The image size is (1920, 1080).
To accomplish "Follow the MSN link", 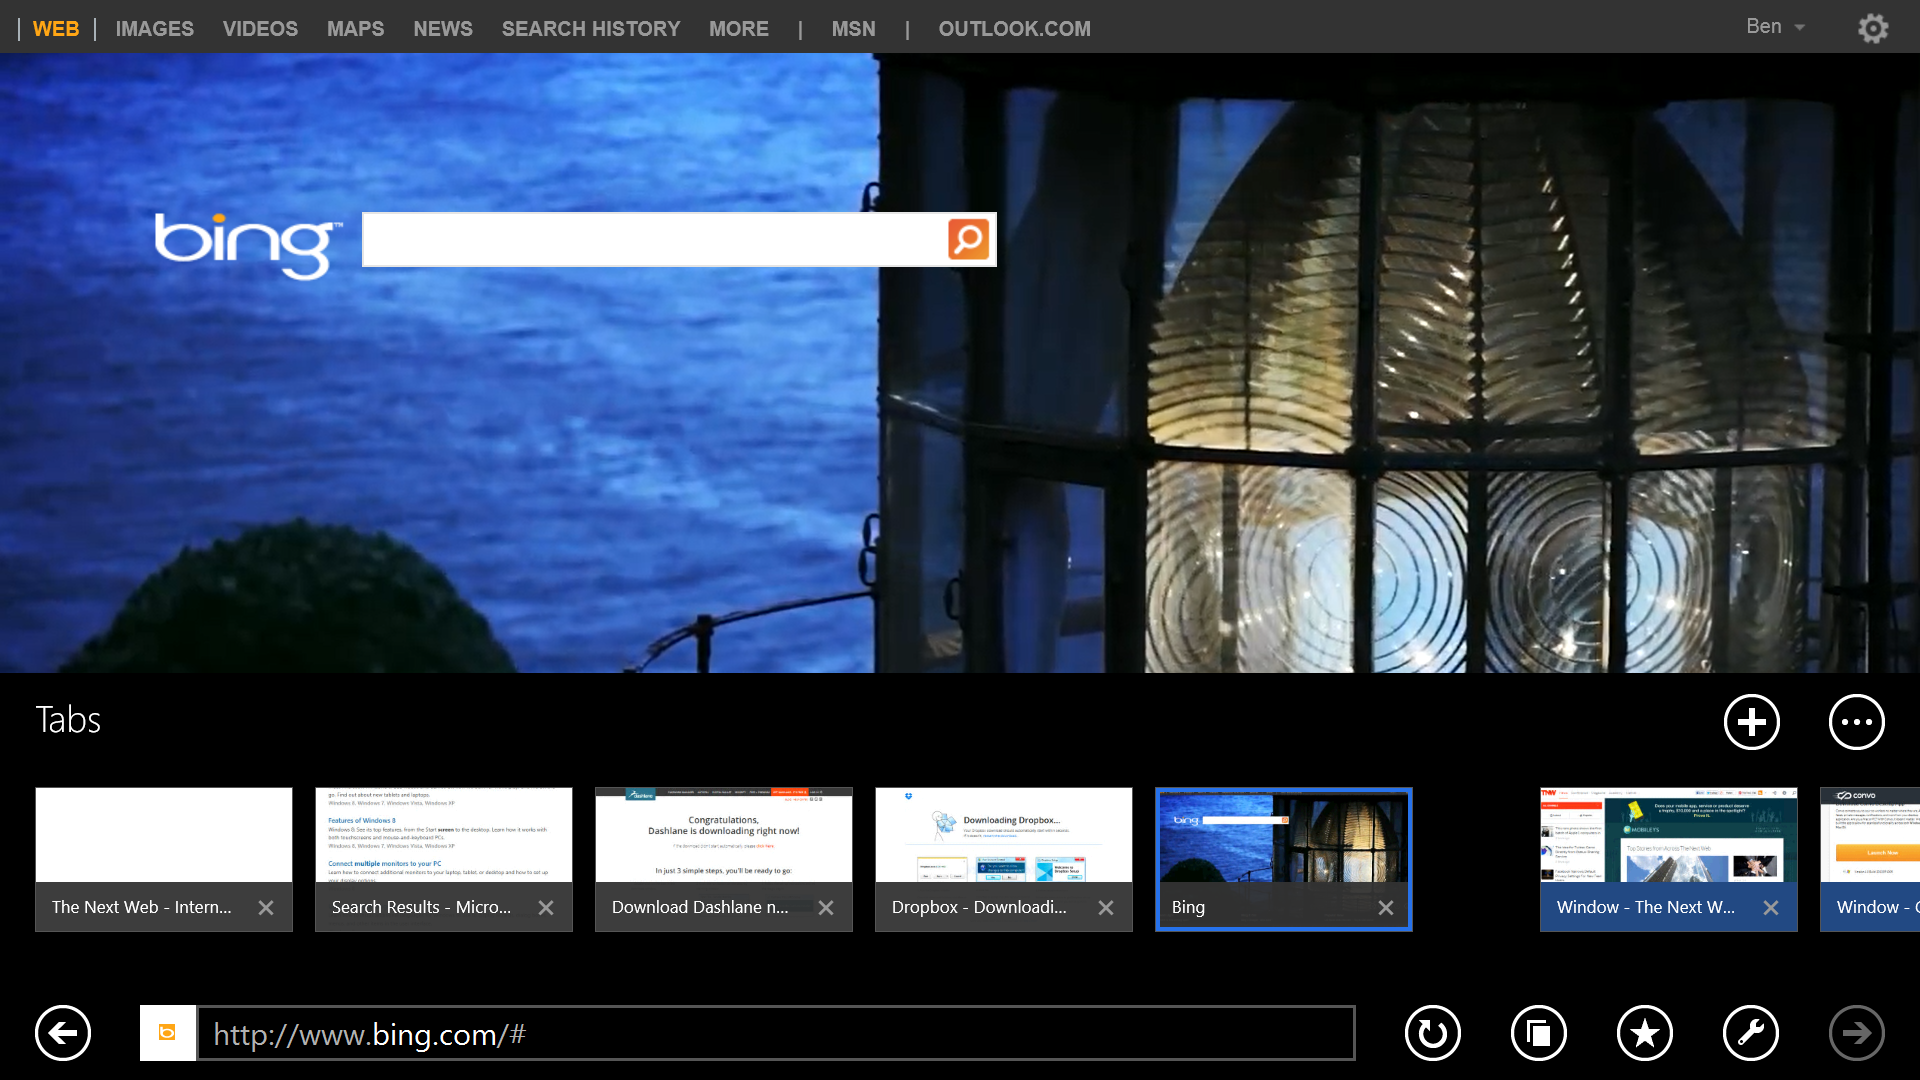I will pyautogui.click(x=854, y=29).
